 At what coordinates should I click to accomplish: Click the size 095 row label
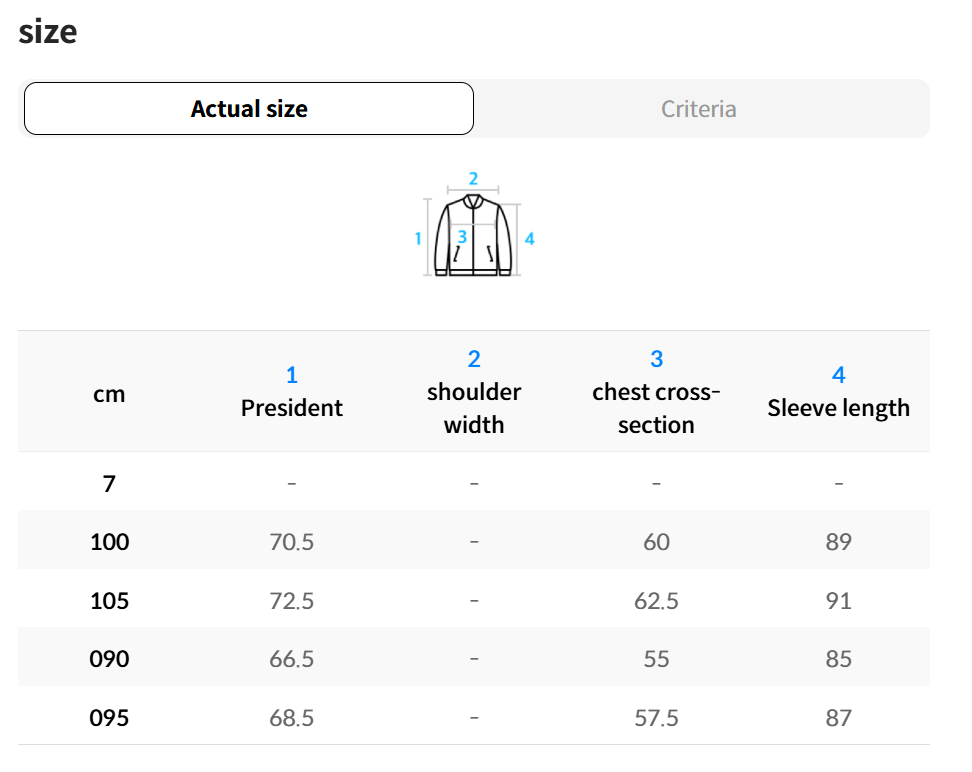tap(109, 718)
